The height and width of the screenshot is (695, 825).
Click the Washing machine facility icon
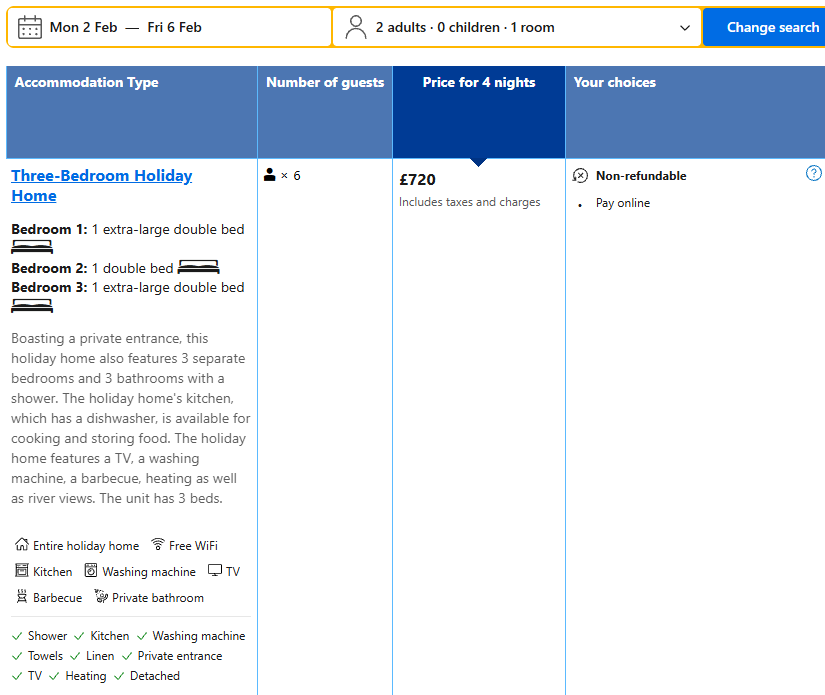(x=91, y=571)
